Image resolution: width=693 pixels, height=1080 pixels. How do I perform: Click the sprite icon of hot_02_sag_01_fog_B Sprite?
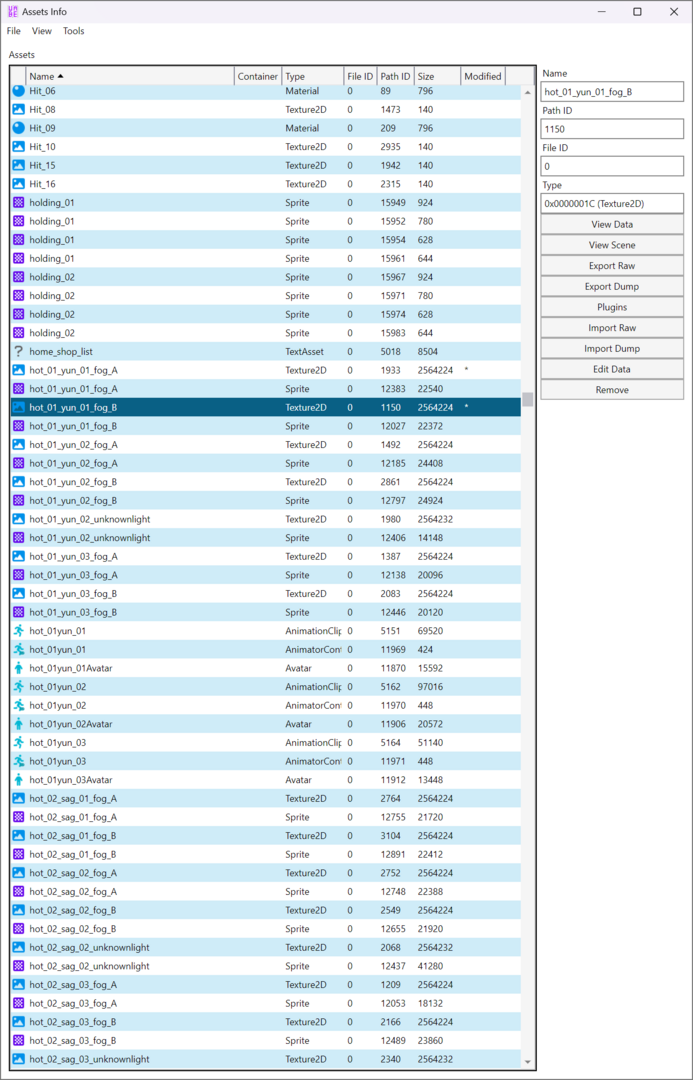[19, 854]
